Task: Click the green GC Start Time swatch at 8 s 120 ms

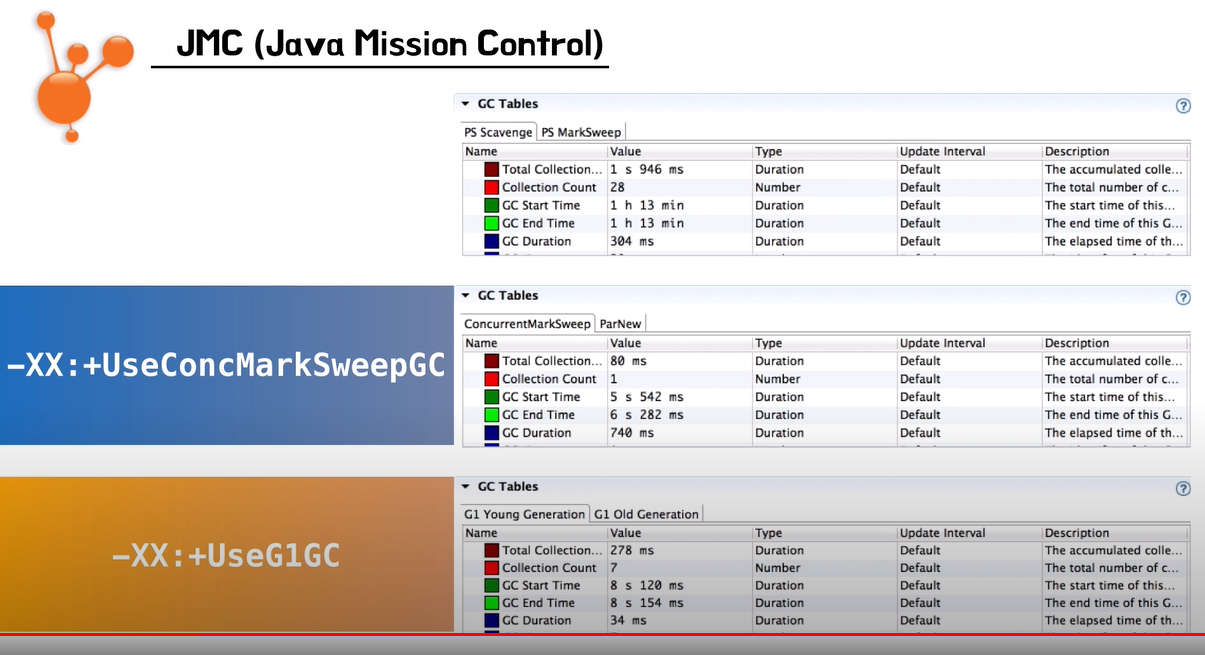Action: (x=491, y=586)
